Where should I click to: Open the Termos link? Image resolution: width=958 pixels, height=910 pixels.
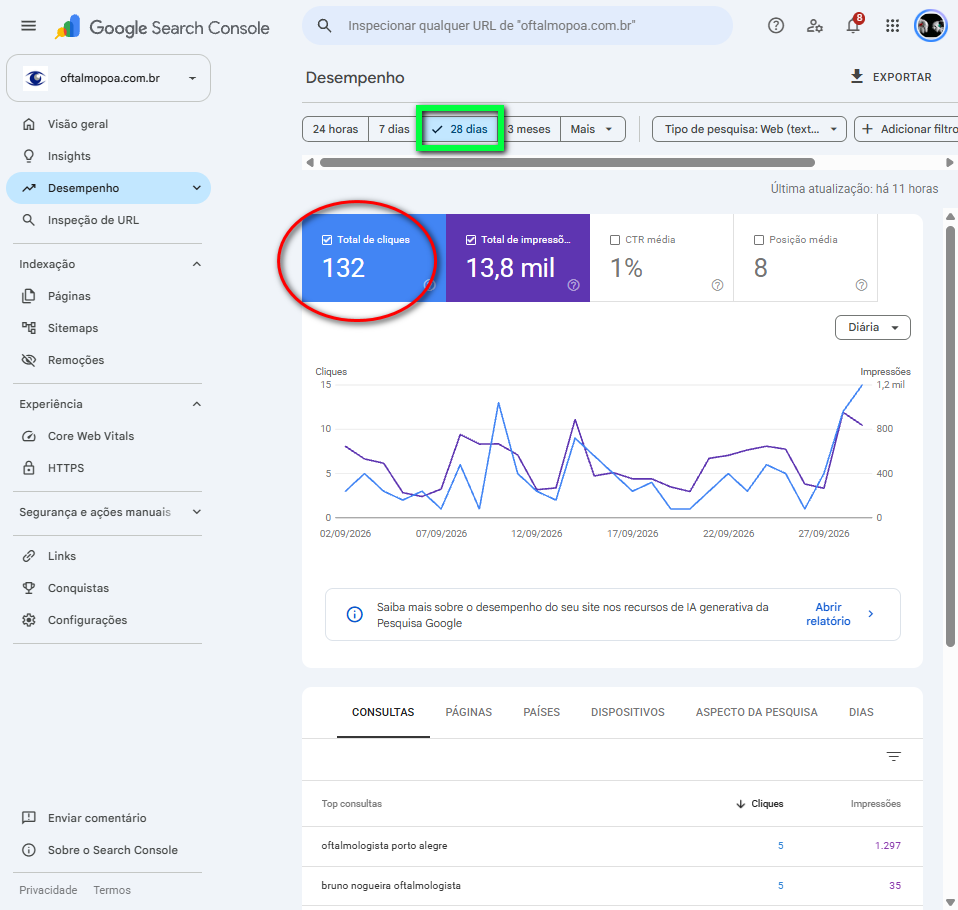coord(112,890)
